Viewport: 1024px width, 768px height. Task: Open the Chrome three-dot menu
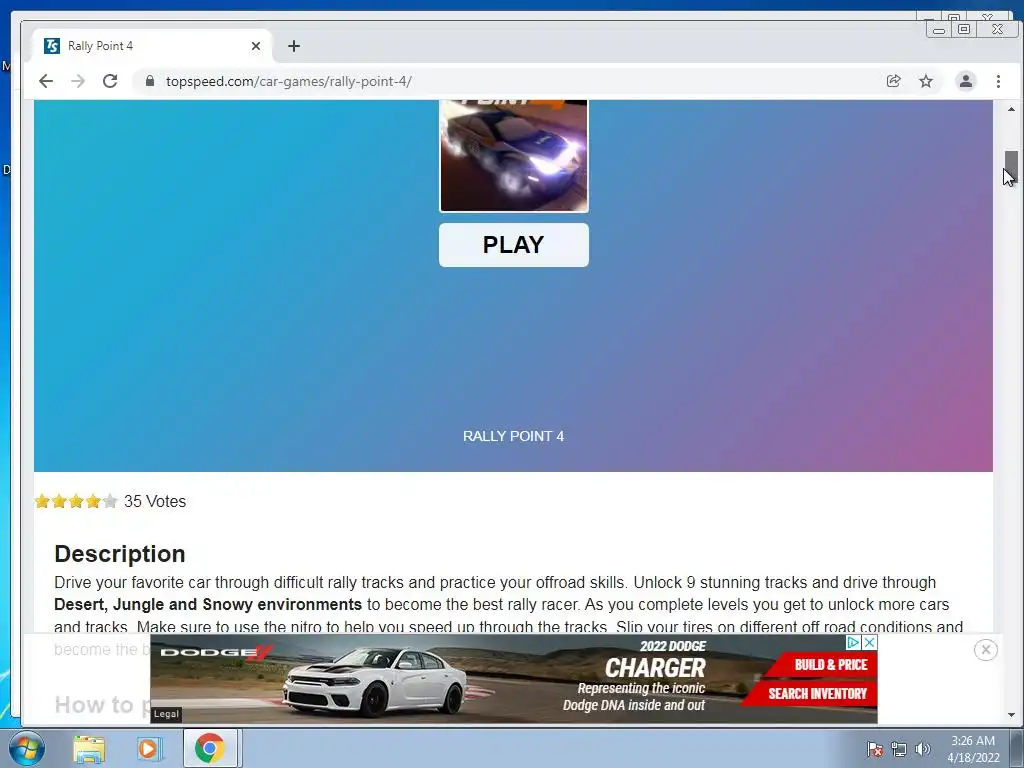click(998, 81)
